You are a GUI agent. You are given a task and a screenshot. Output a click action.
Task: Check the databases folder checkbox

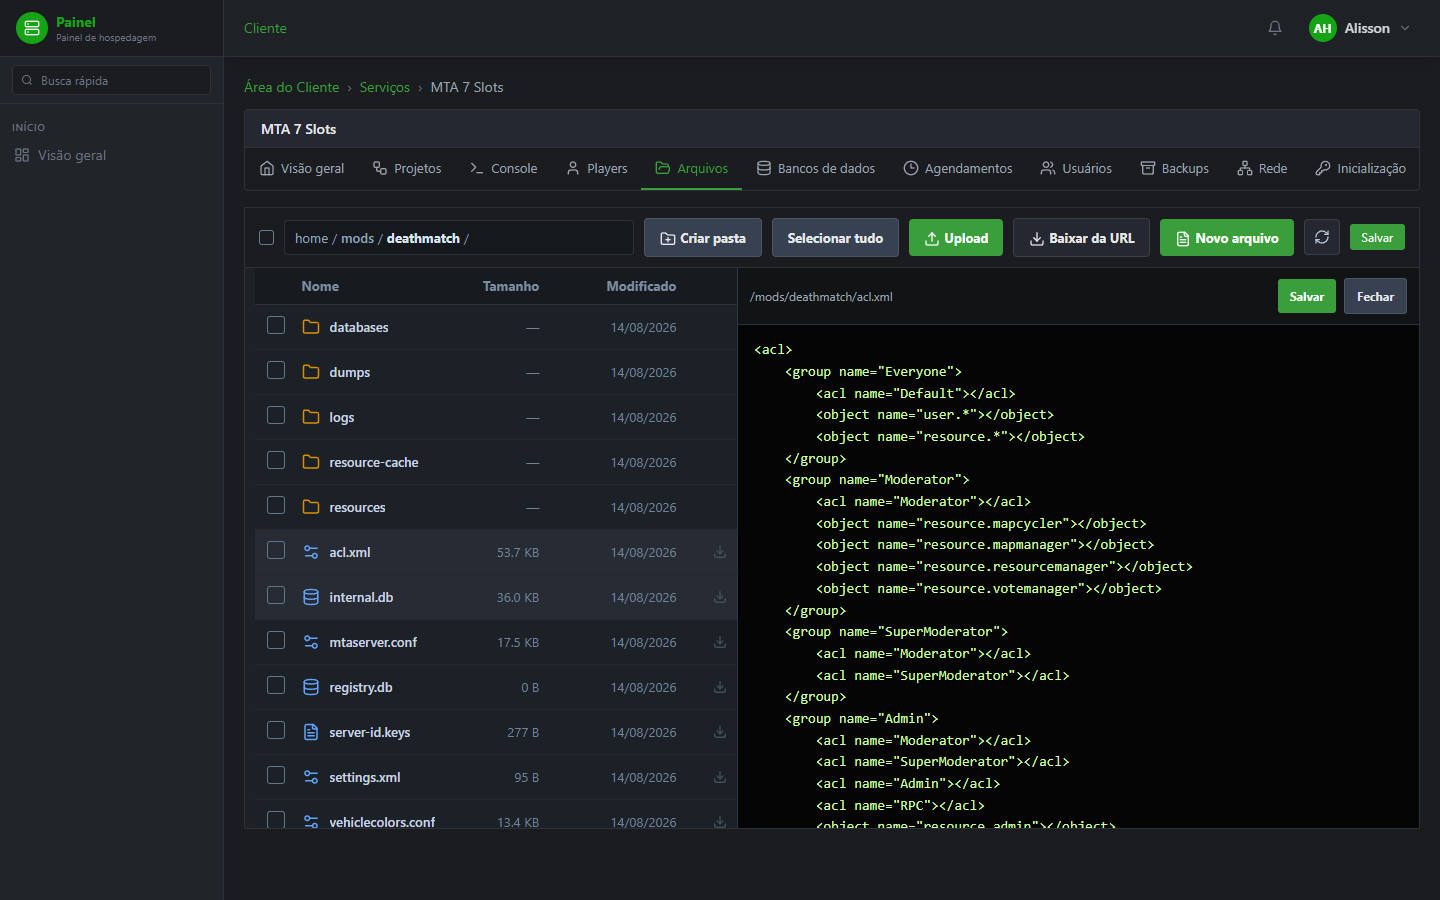tap(276, 325)
